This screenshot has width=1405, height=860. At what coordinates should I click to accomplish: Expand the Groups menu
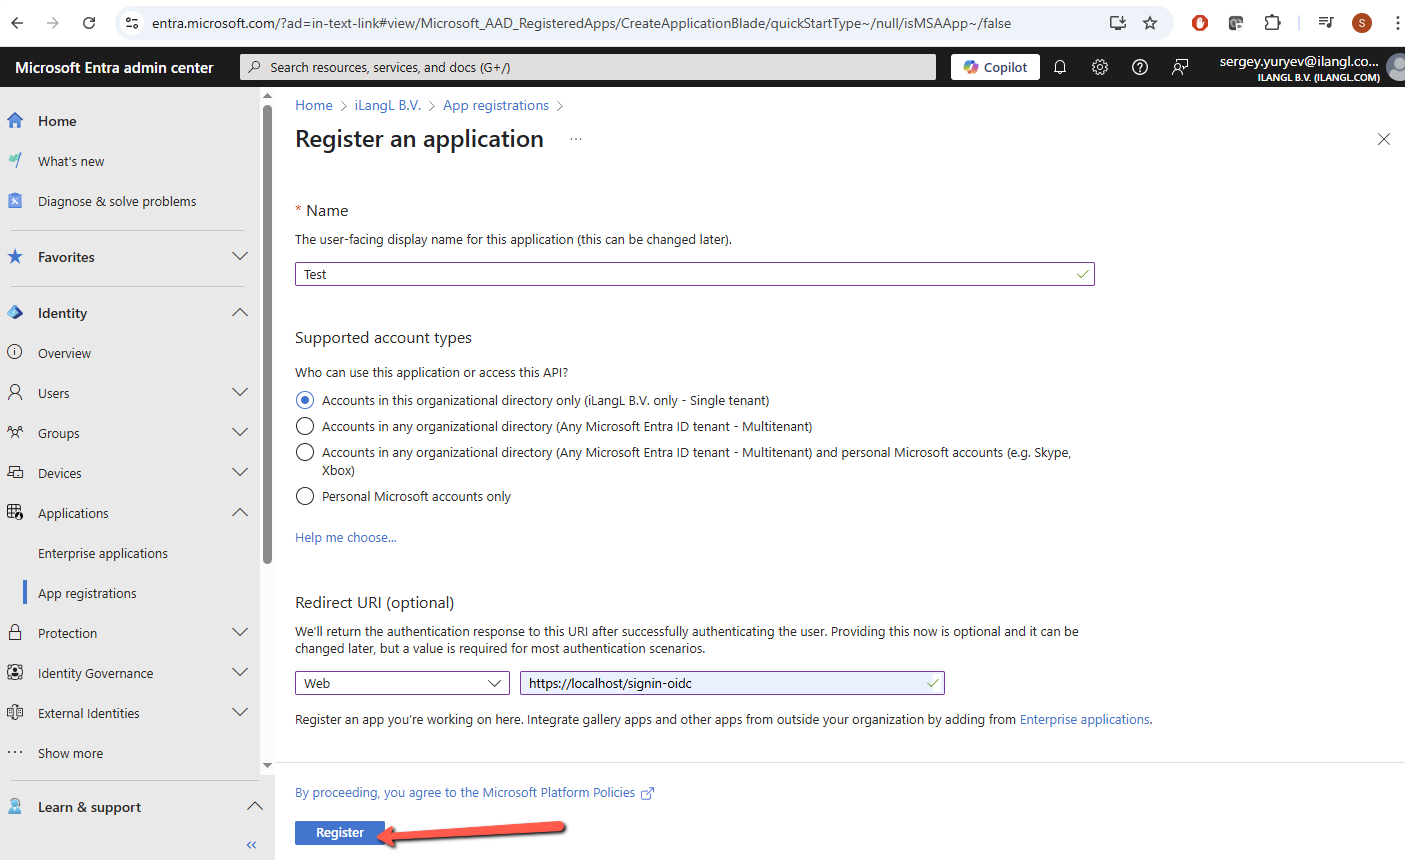(240, 433)
